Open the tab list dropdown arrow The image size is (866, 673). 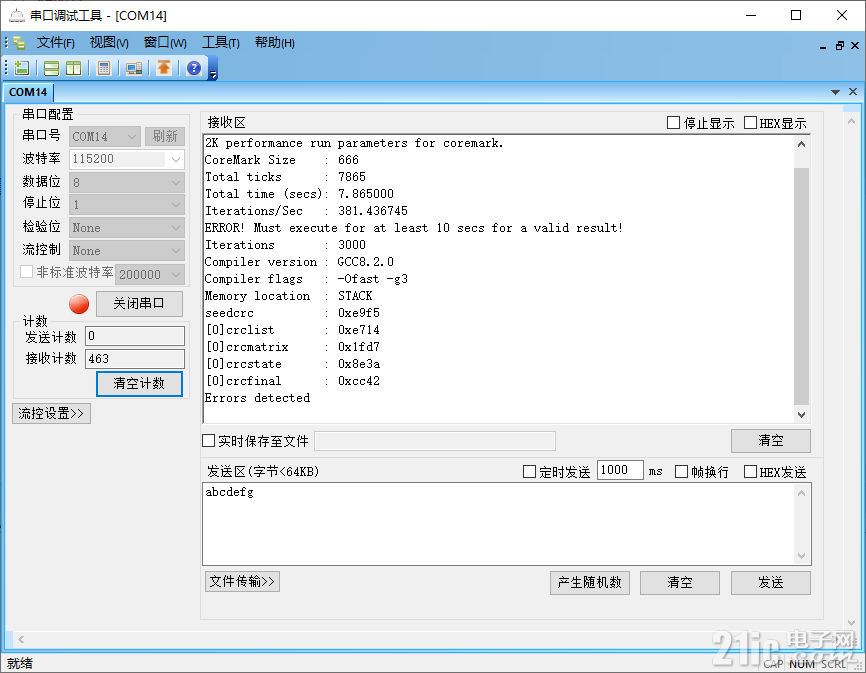[835, 92]
